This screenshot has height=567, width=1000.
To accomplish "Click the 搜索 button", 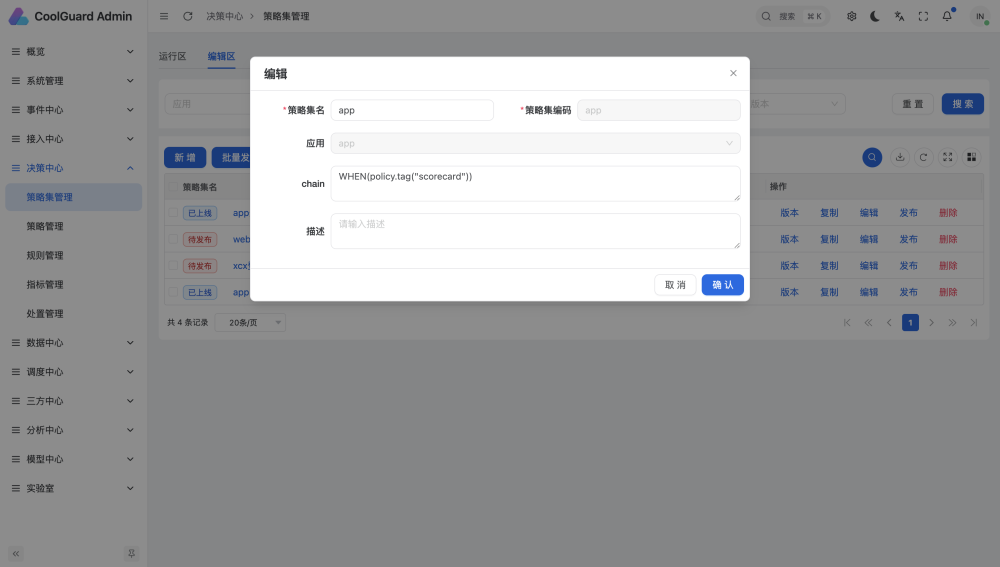I will coord(962,104).
